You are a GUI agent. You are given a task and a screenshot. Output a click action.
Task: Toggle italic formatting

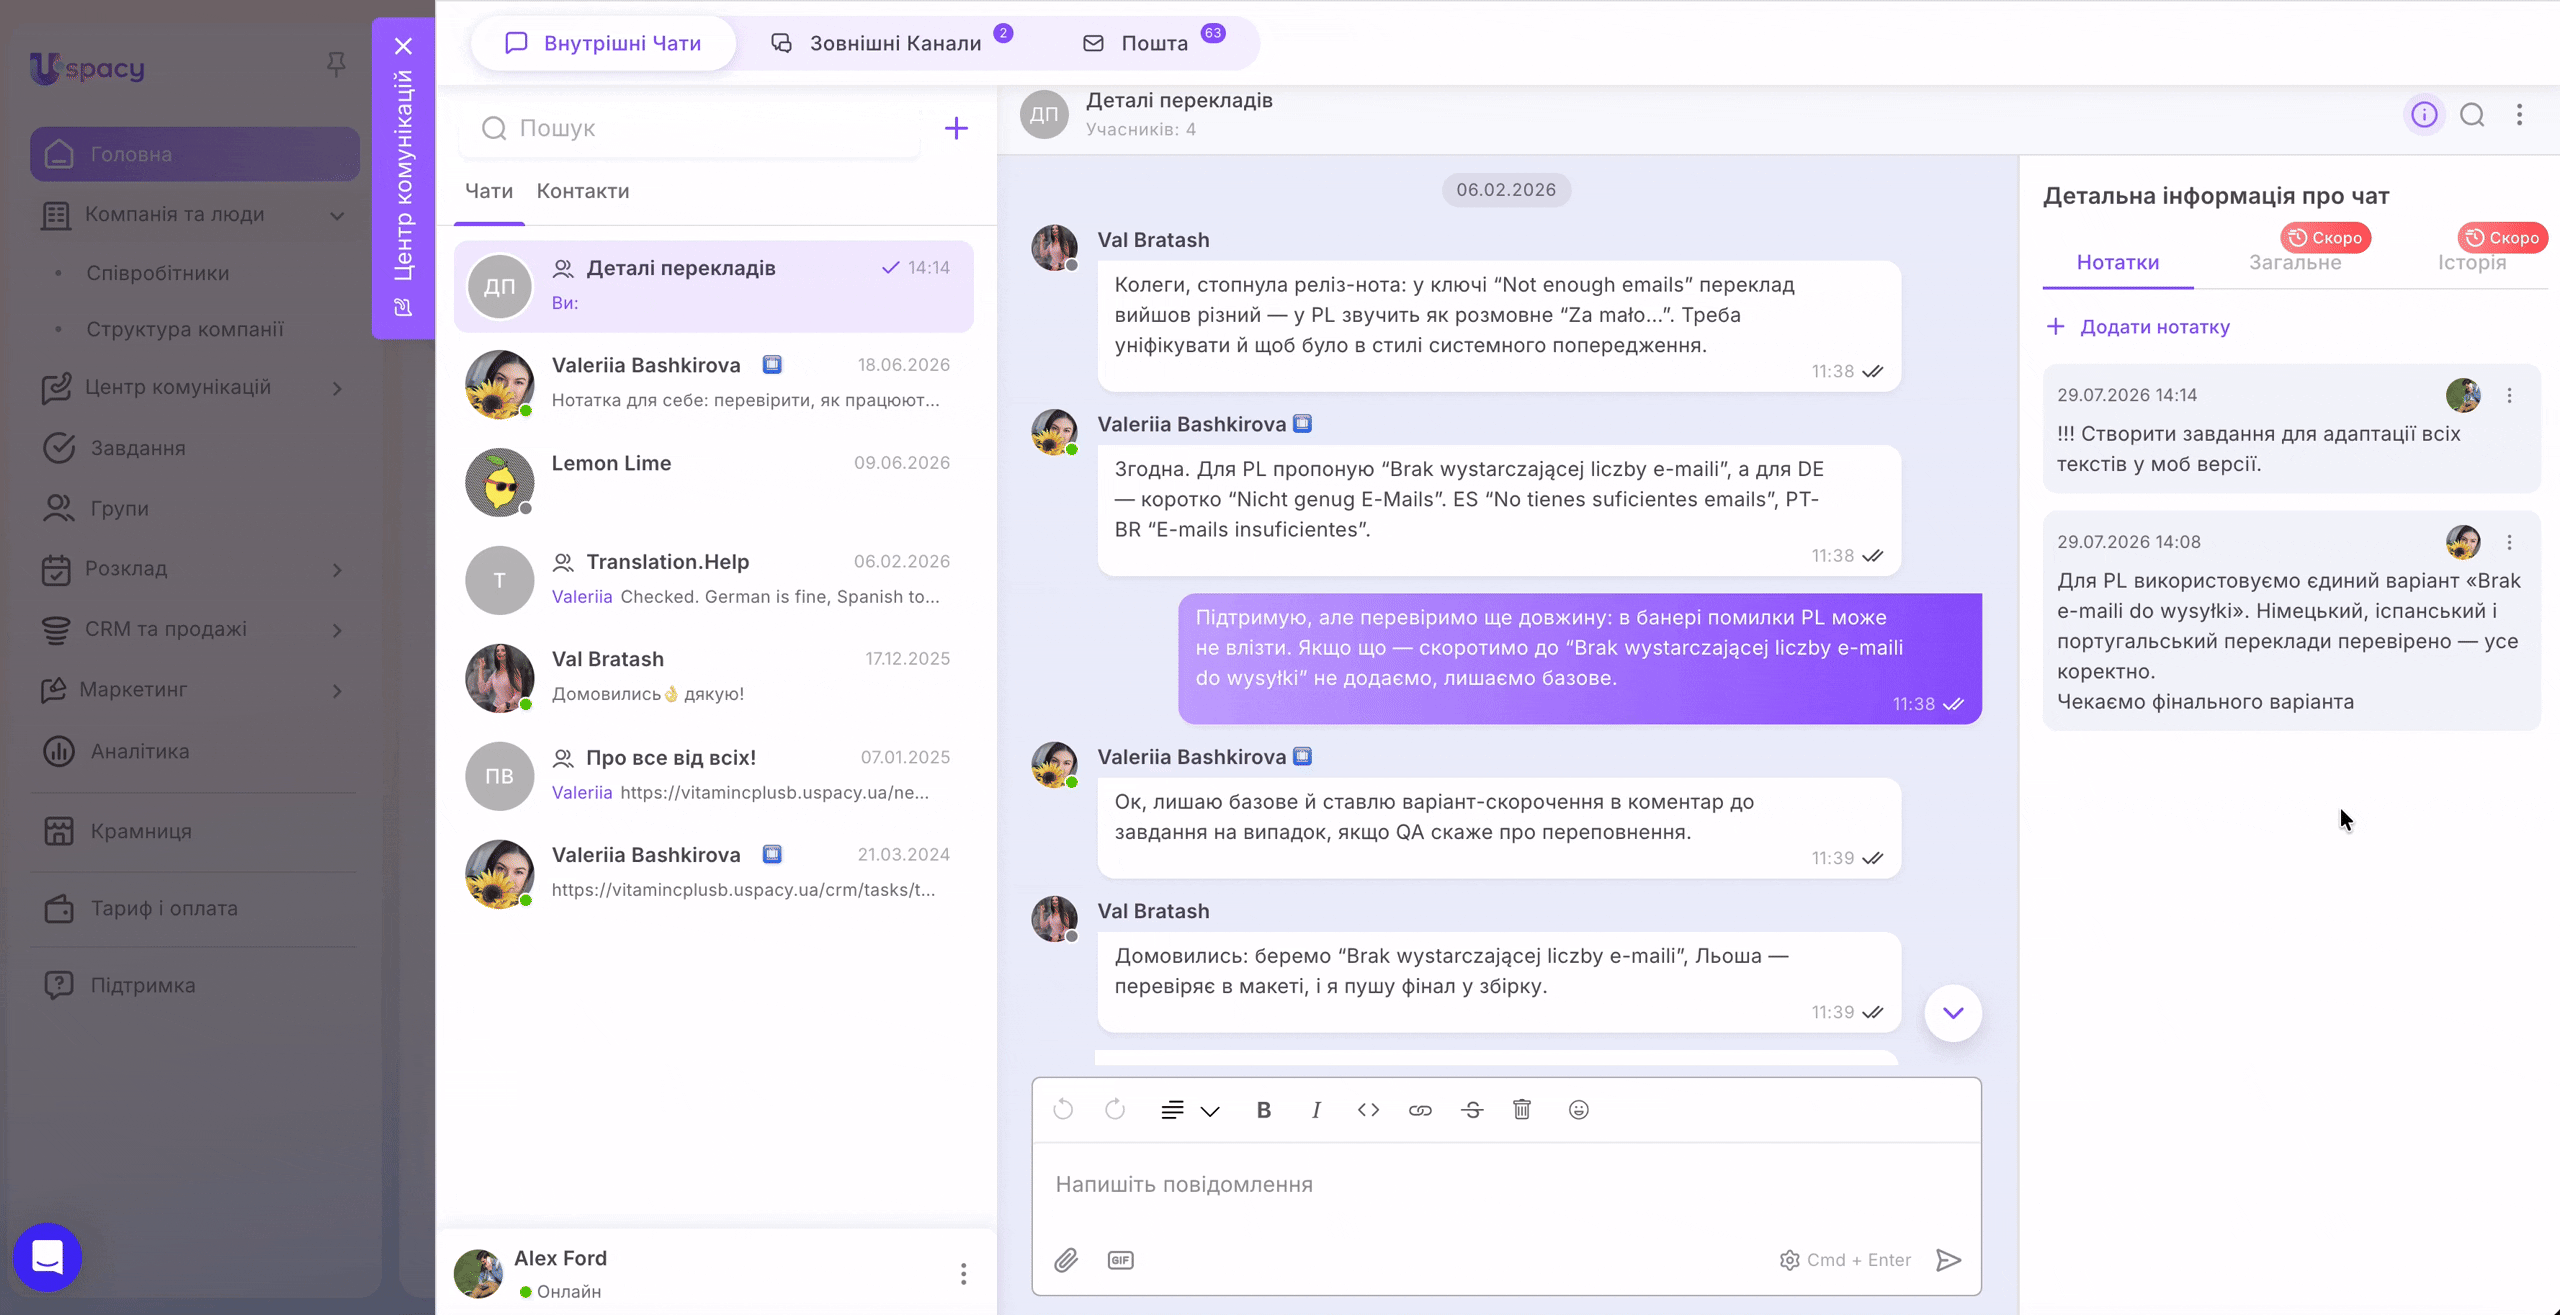click(x=1316, y=1110)
